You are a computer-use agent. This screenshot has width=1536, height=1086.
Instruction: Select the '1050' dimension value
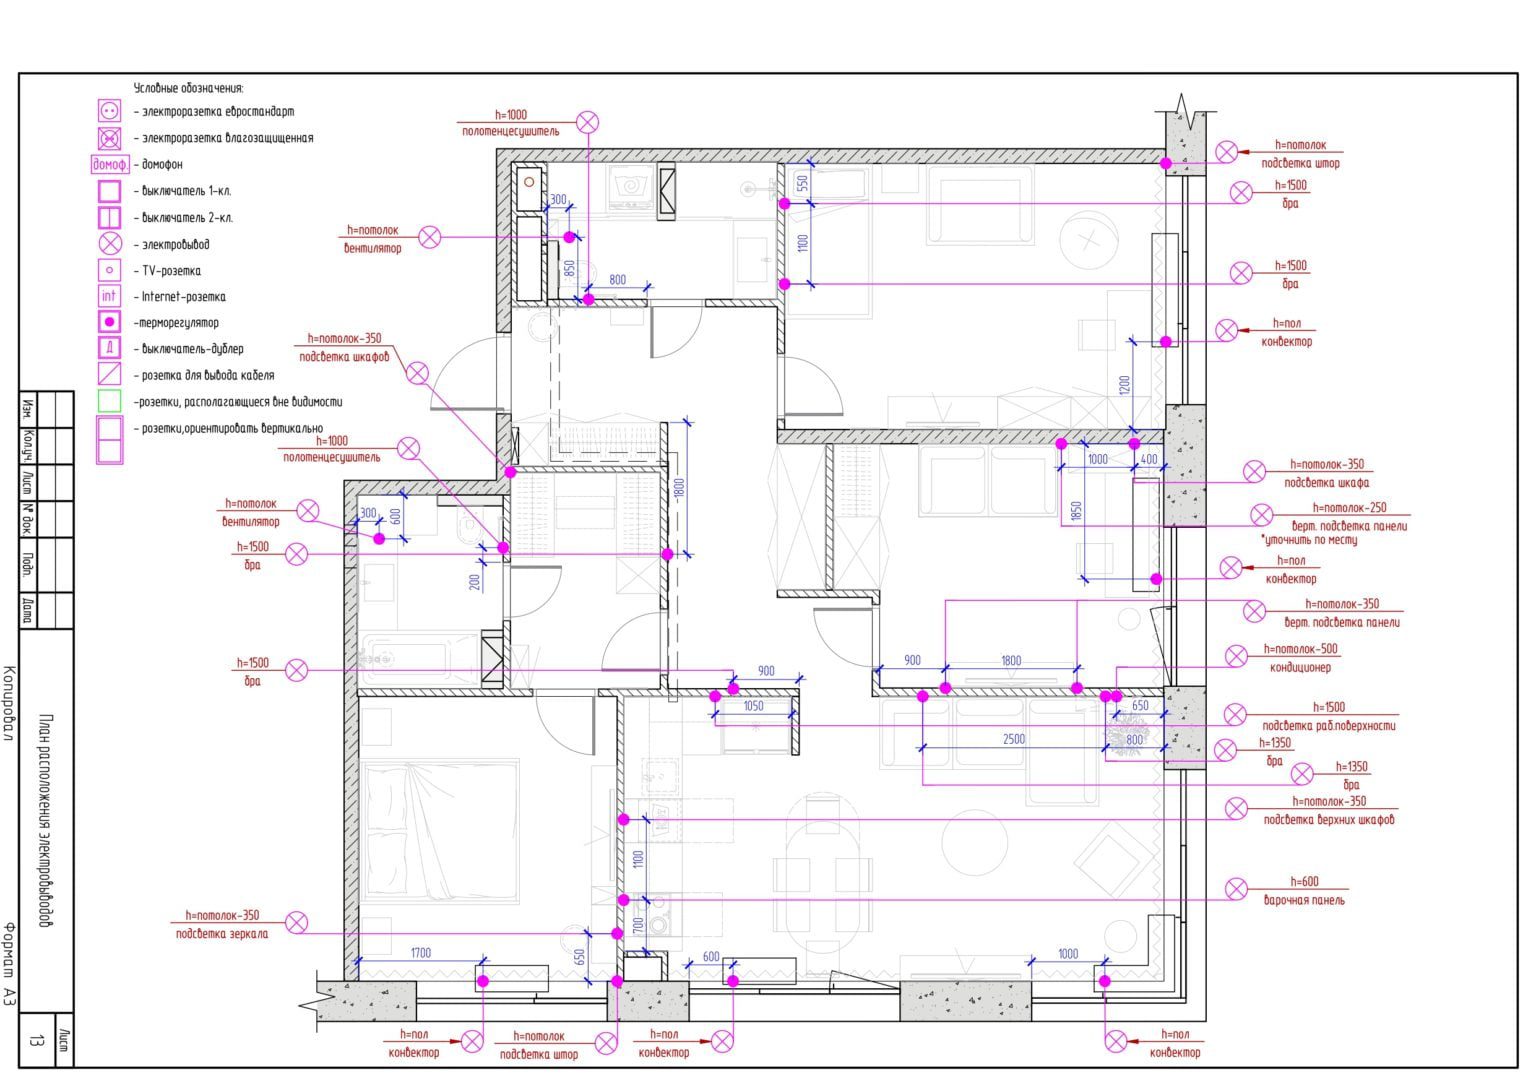[754, 706]
